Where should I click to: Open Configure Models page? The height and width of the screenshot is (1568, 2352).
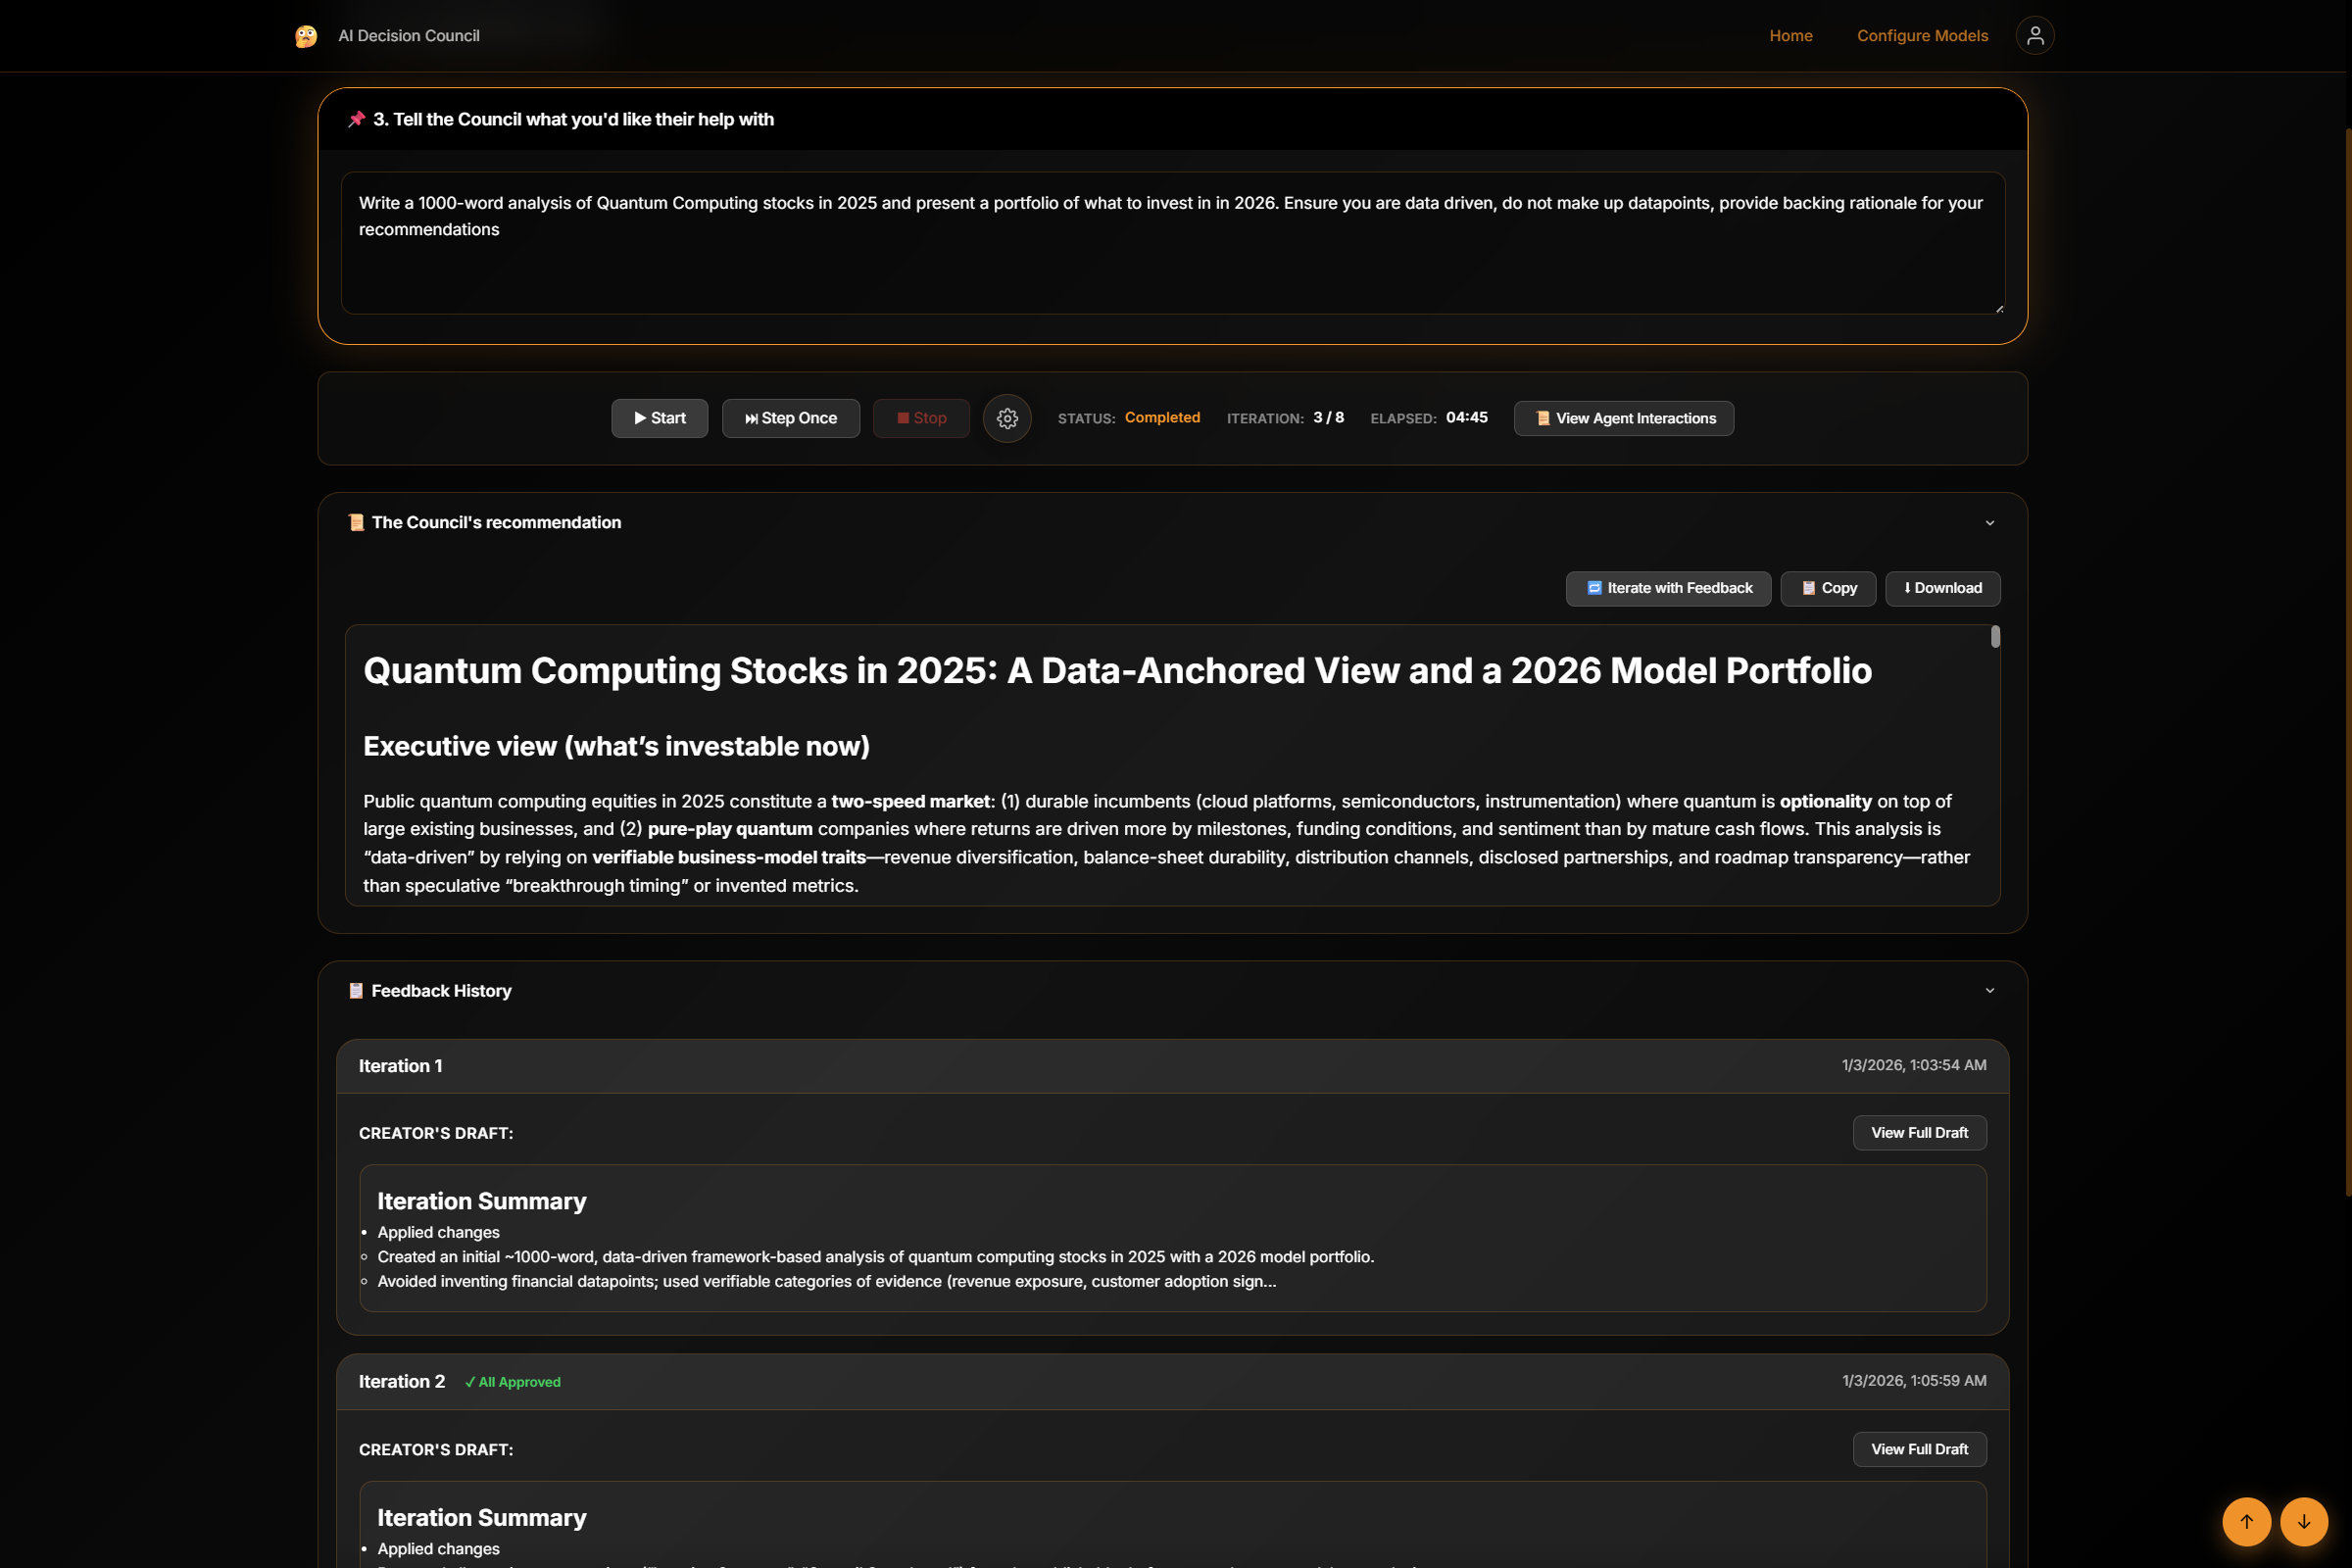pyautogui.click(x=1922, y=36)
